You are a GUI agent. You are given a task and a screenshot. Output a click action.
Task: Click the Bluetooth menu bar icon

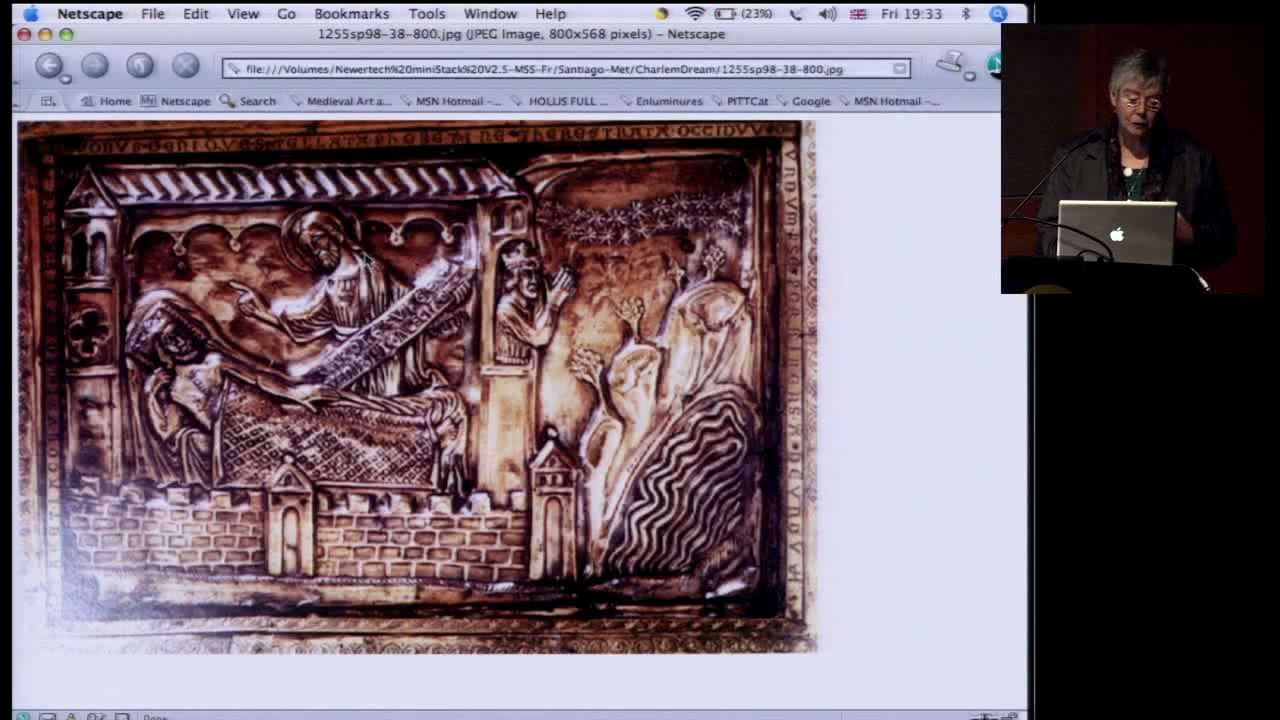(966, 14)
